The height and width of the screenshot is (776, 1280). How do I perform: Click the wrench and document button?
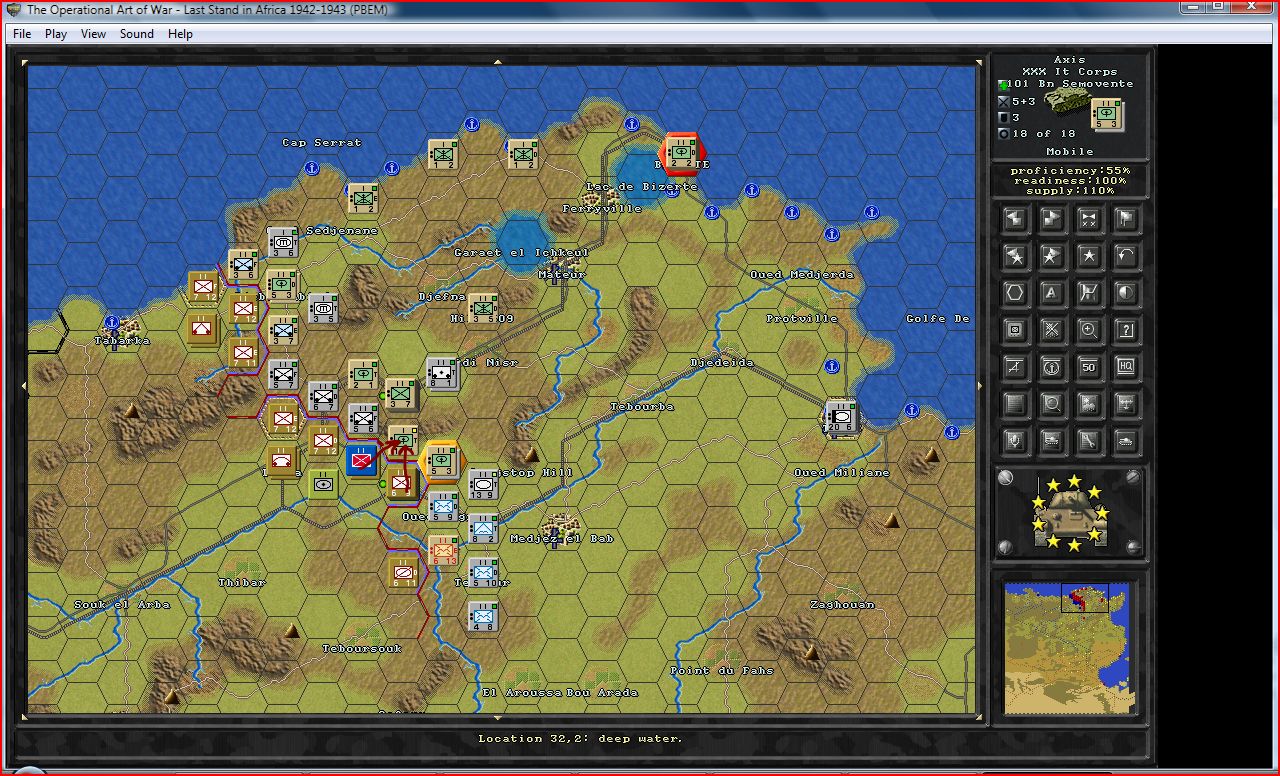click(1089, 440)
